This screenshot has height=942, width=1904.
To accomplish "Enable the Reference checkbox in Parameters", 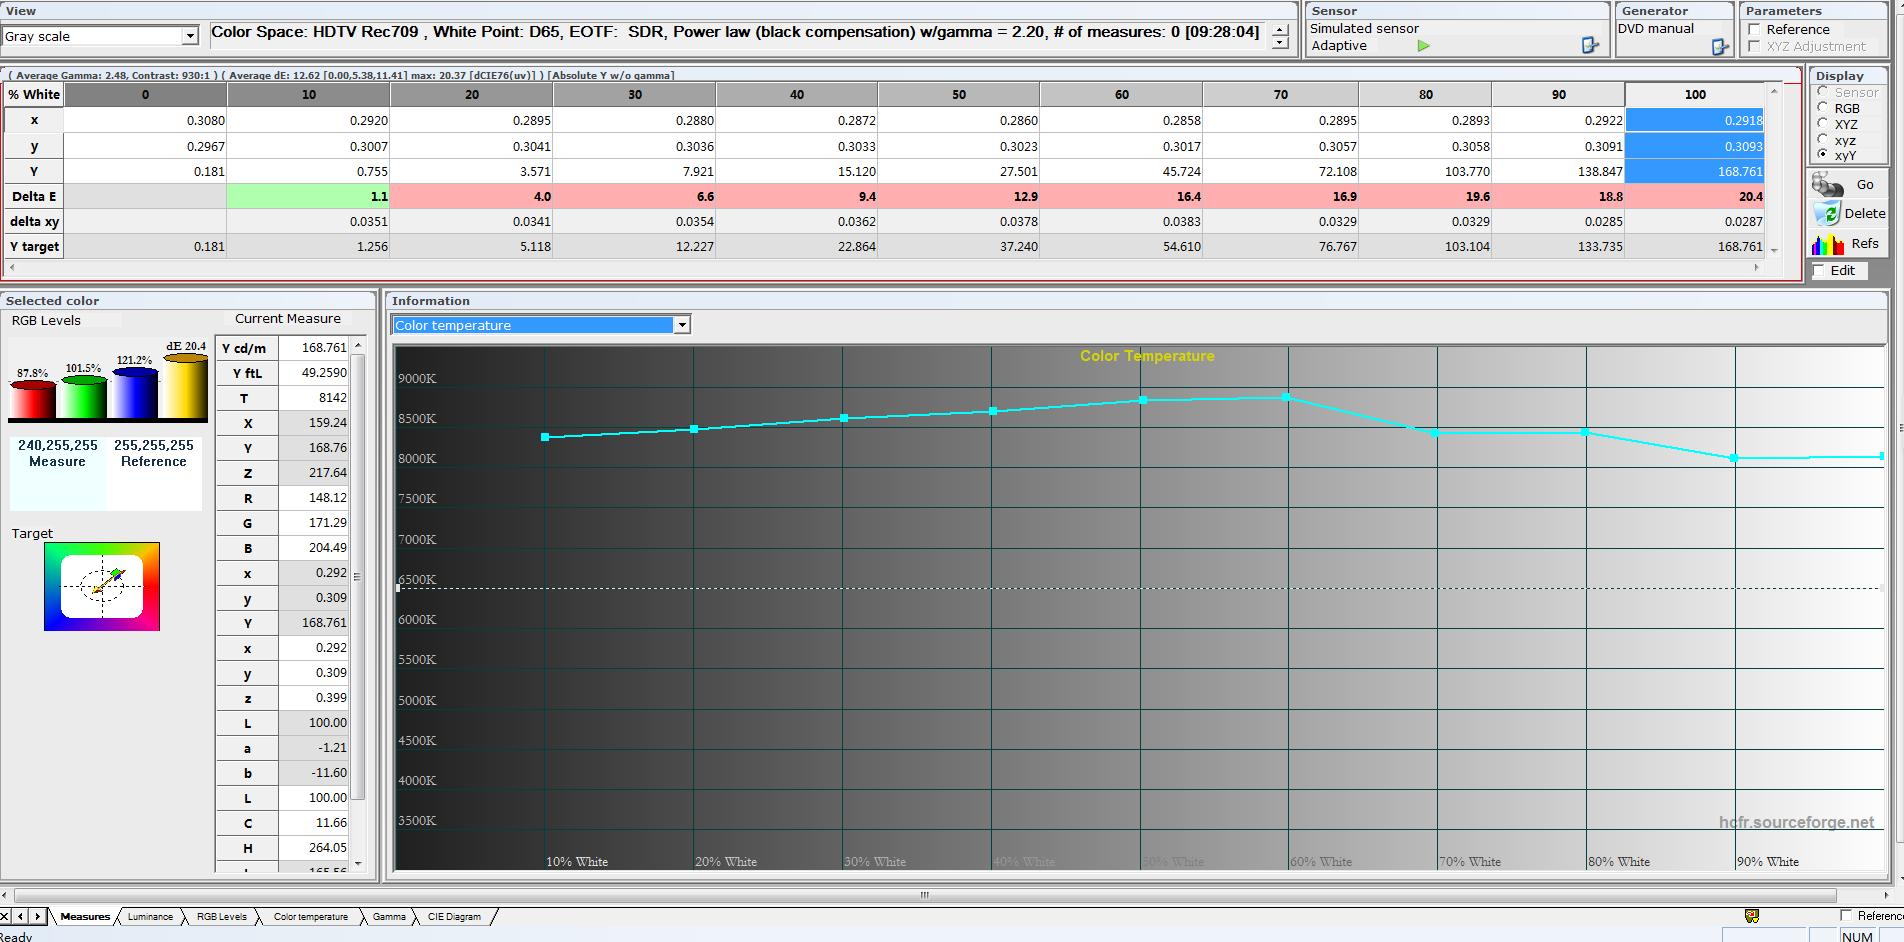I will coord(1754,30).
